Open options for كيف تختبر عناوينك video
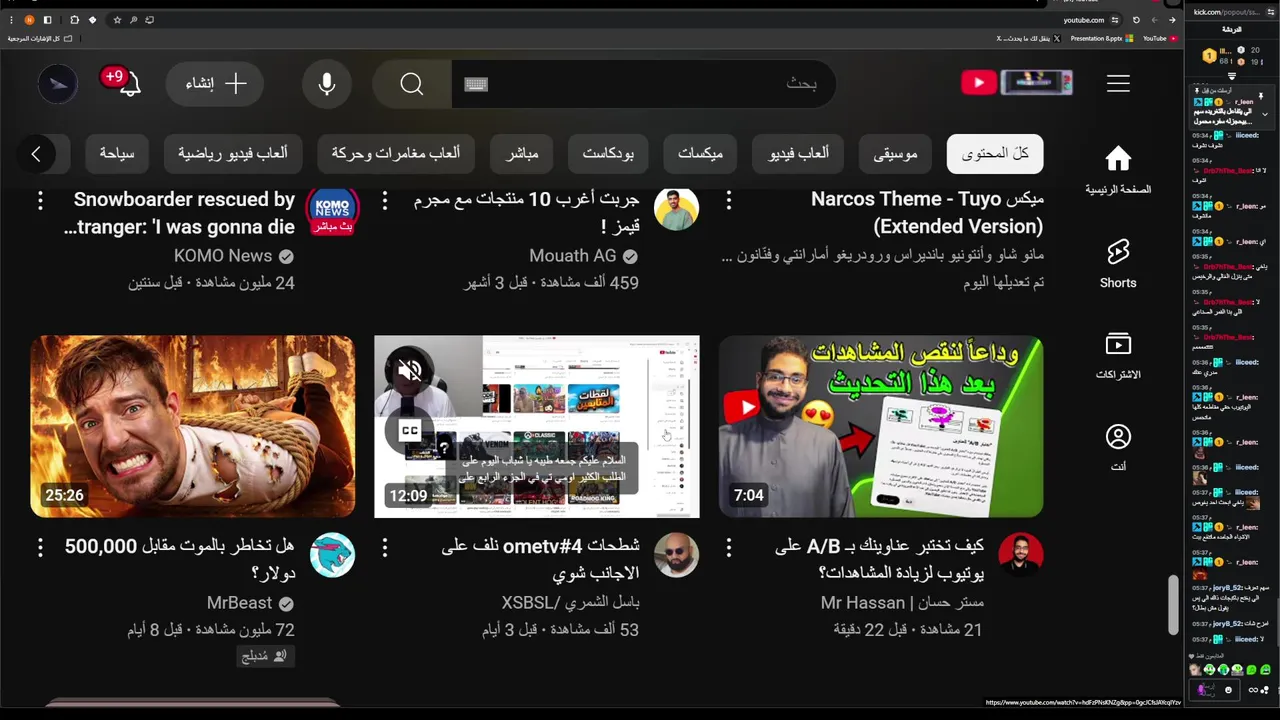This screenshot has height=720, width=1280. [x=729, y=547]
